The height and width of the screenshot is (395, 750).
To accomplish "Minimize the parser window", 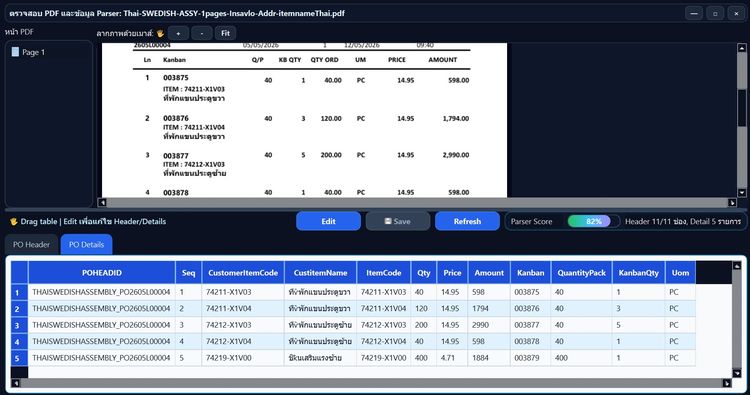I will click(694, 13).
